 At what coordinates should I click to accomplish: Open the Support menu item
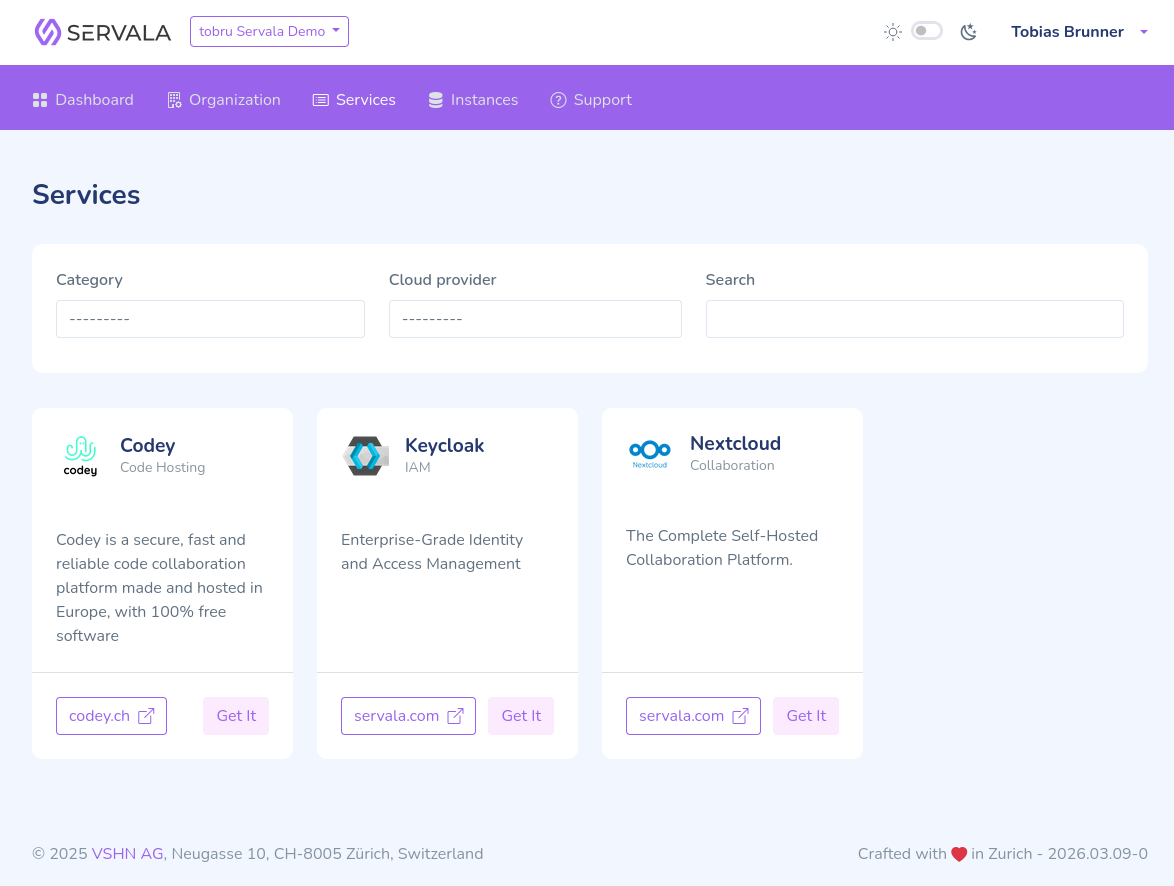[591, 100]
